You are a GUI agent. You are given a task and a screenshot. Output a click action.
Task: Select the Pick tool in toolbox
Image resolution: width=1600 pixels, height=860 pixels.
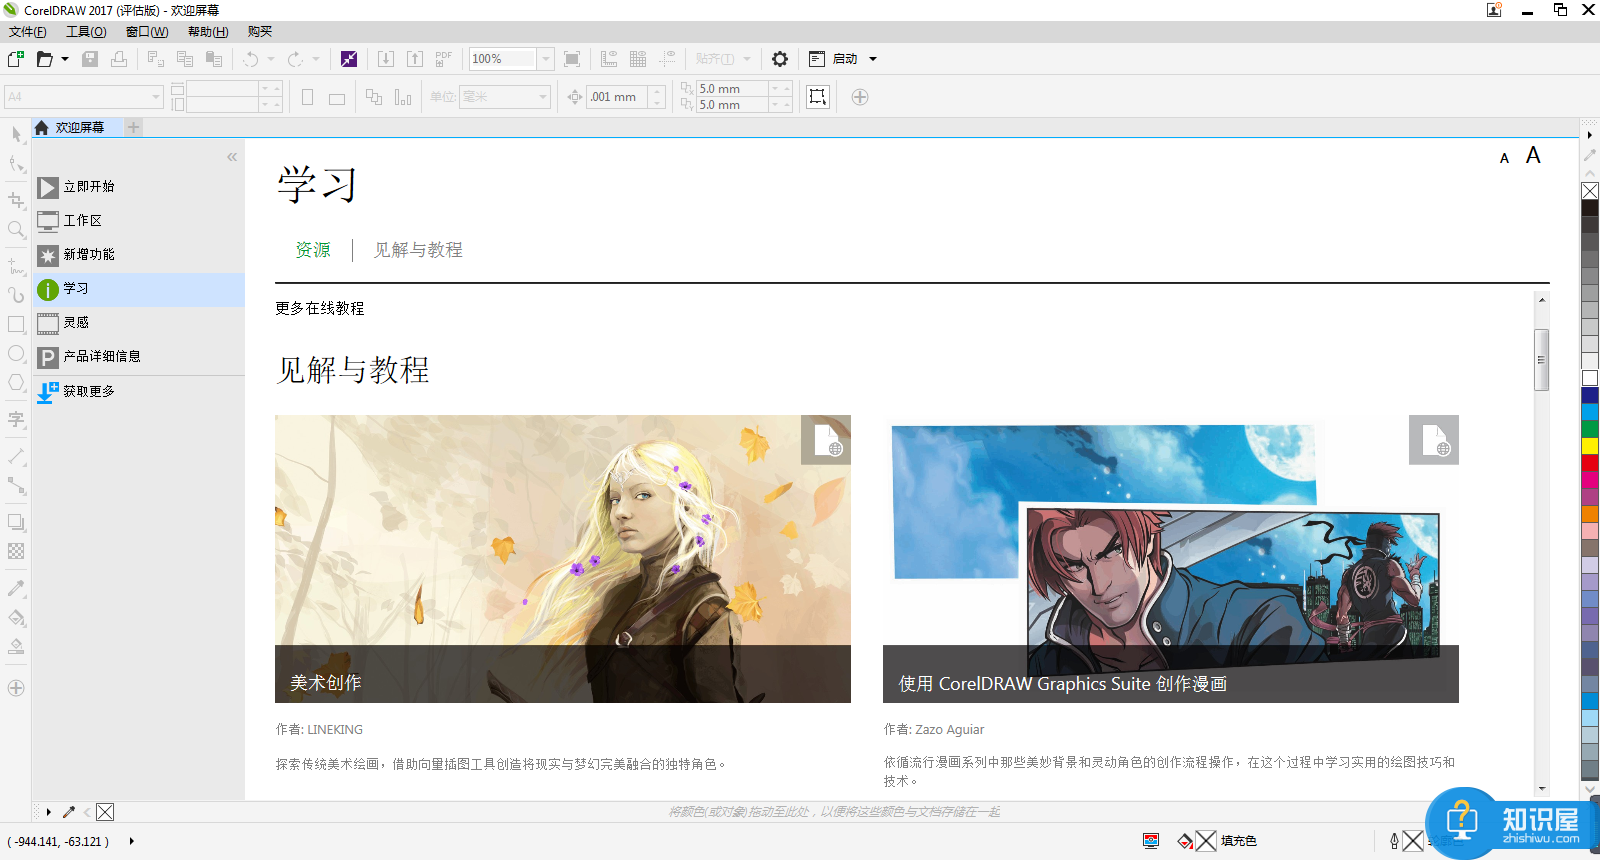click(16, 134)
